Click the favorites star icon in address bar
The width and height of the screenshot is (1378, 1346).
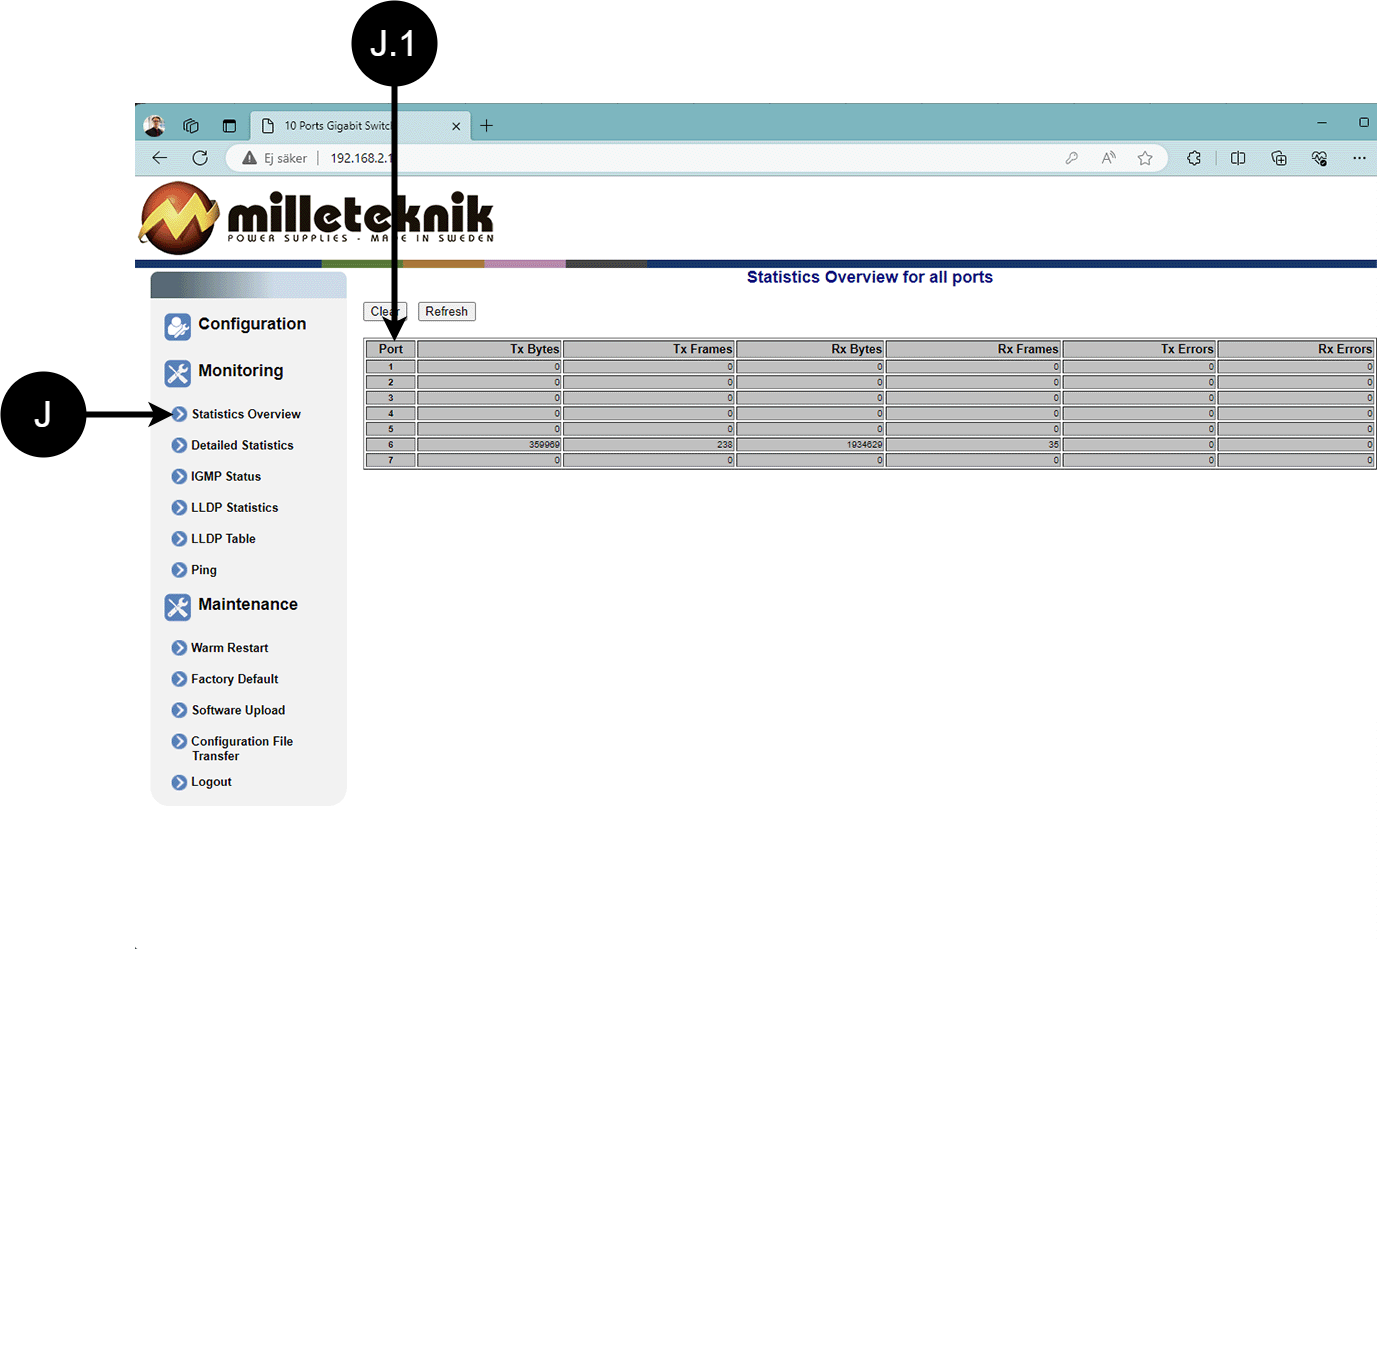(1145, 158)
